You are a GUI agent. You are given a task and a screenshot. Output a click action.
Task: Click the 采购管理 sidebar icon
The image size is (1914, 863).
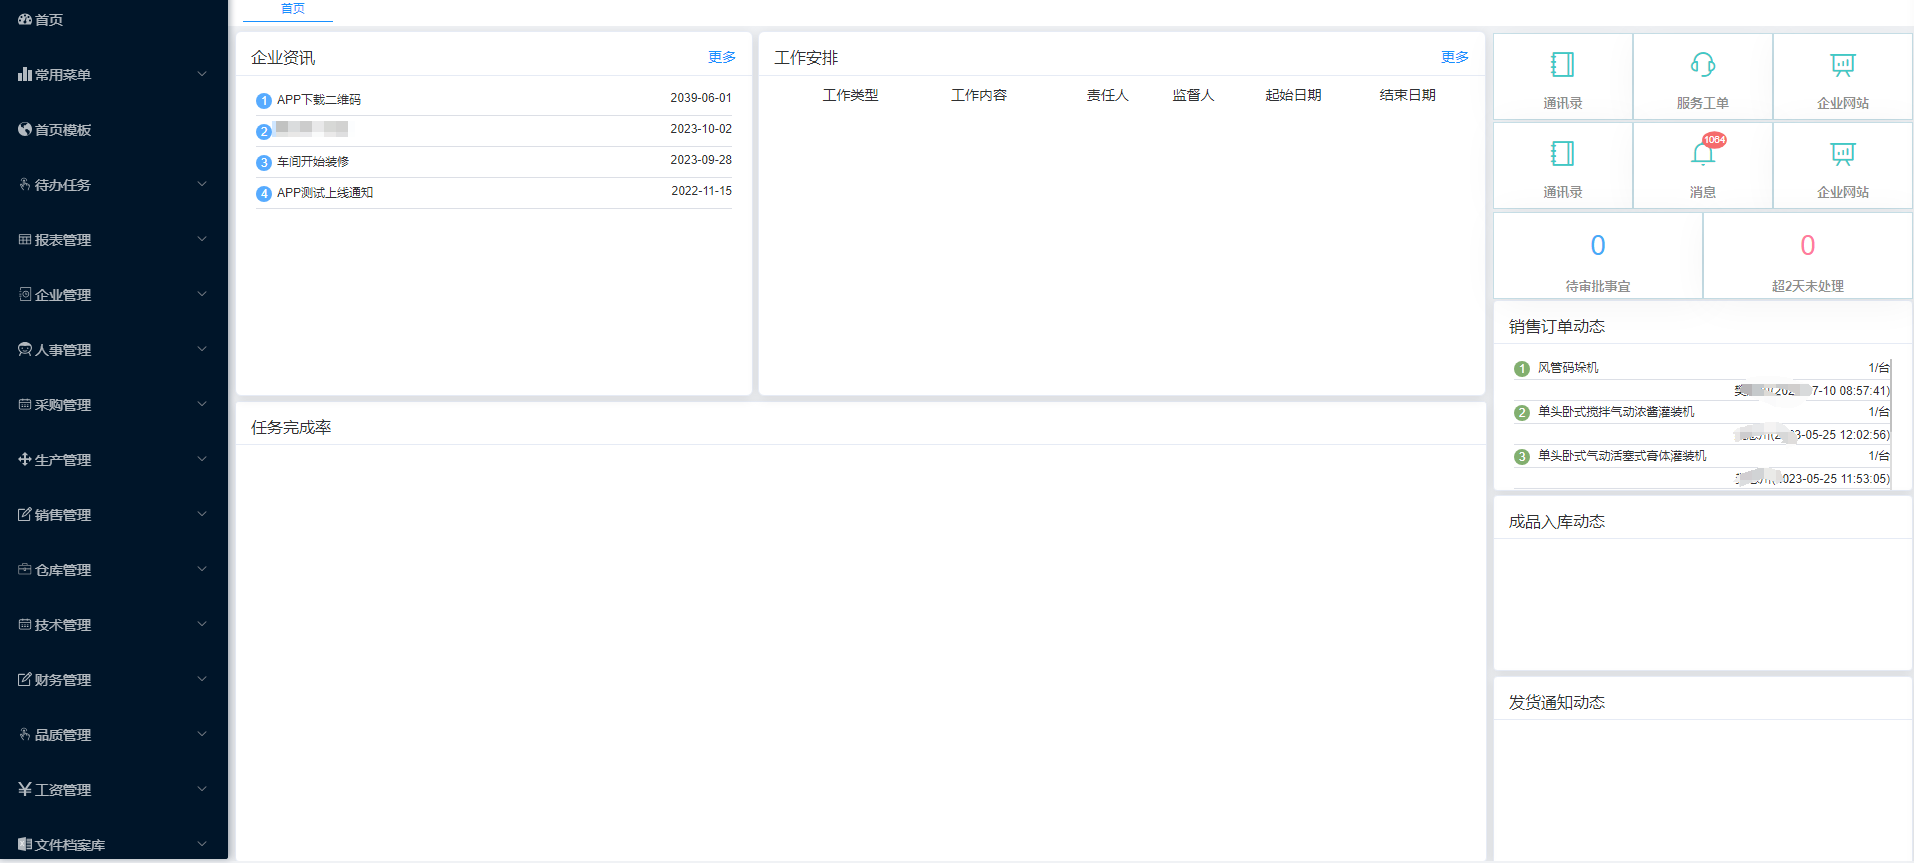25,404
